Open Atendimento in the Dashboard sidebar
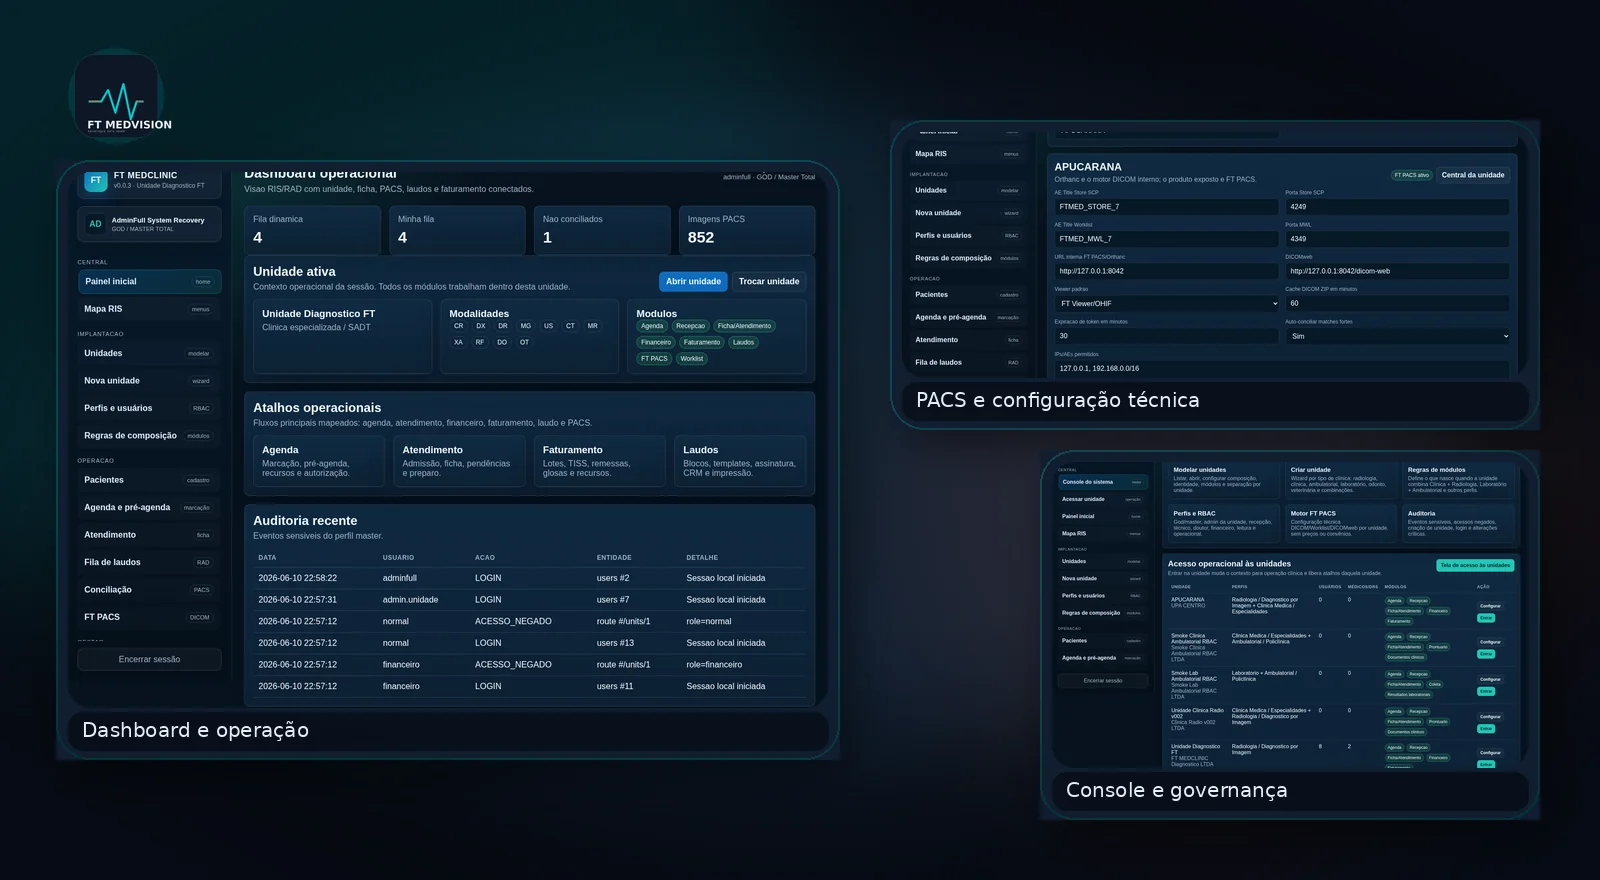This screenshot has height=880, width=1600. coord(149,535)
